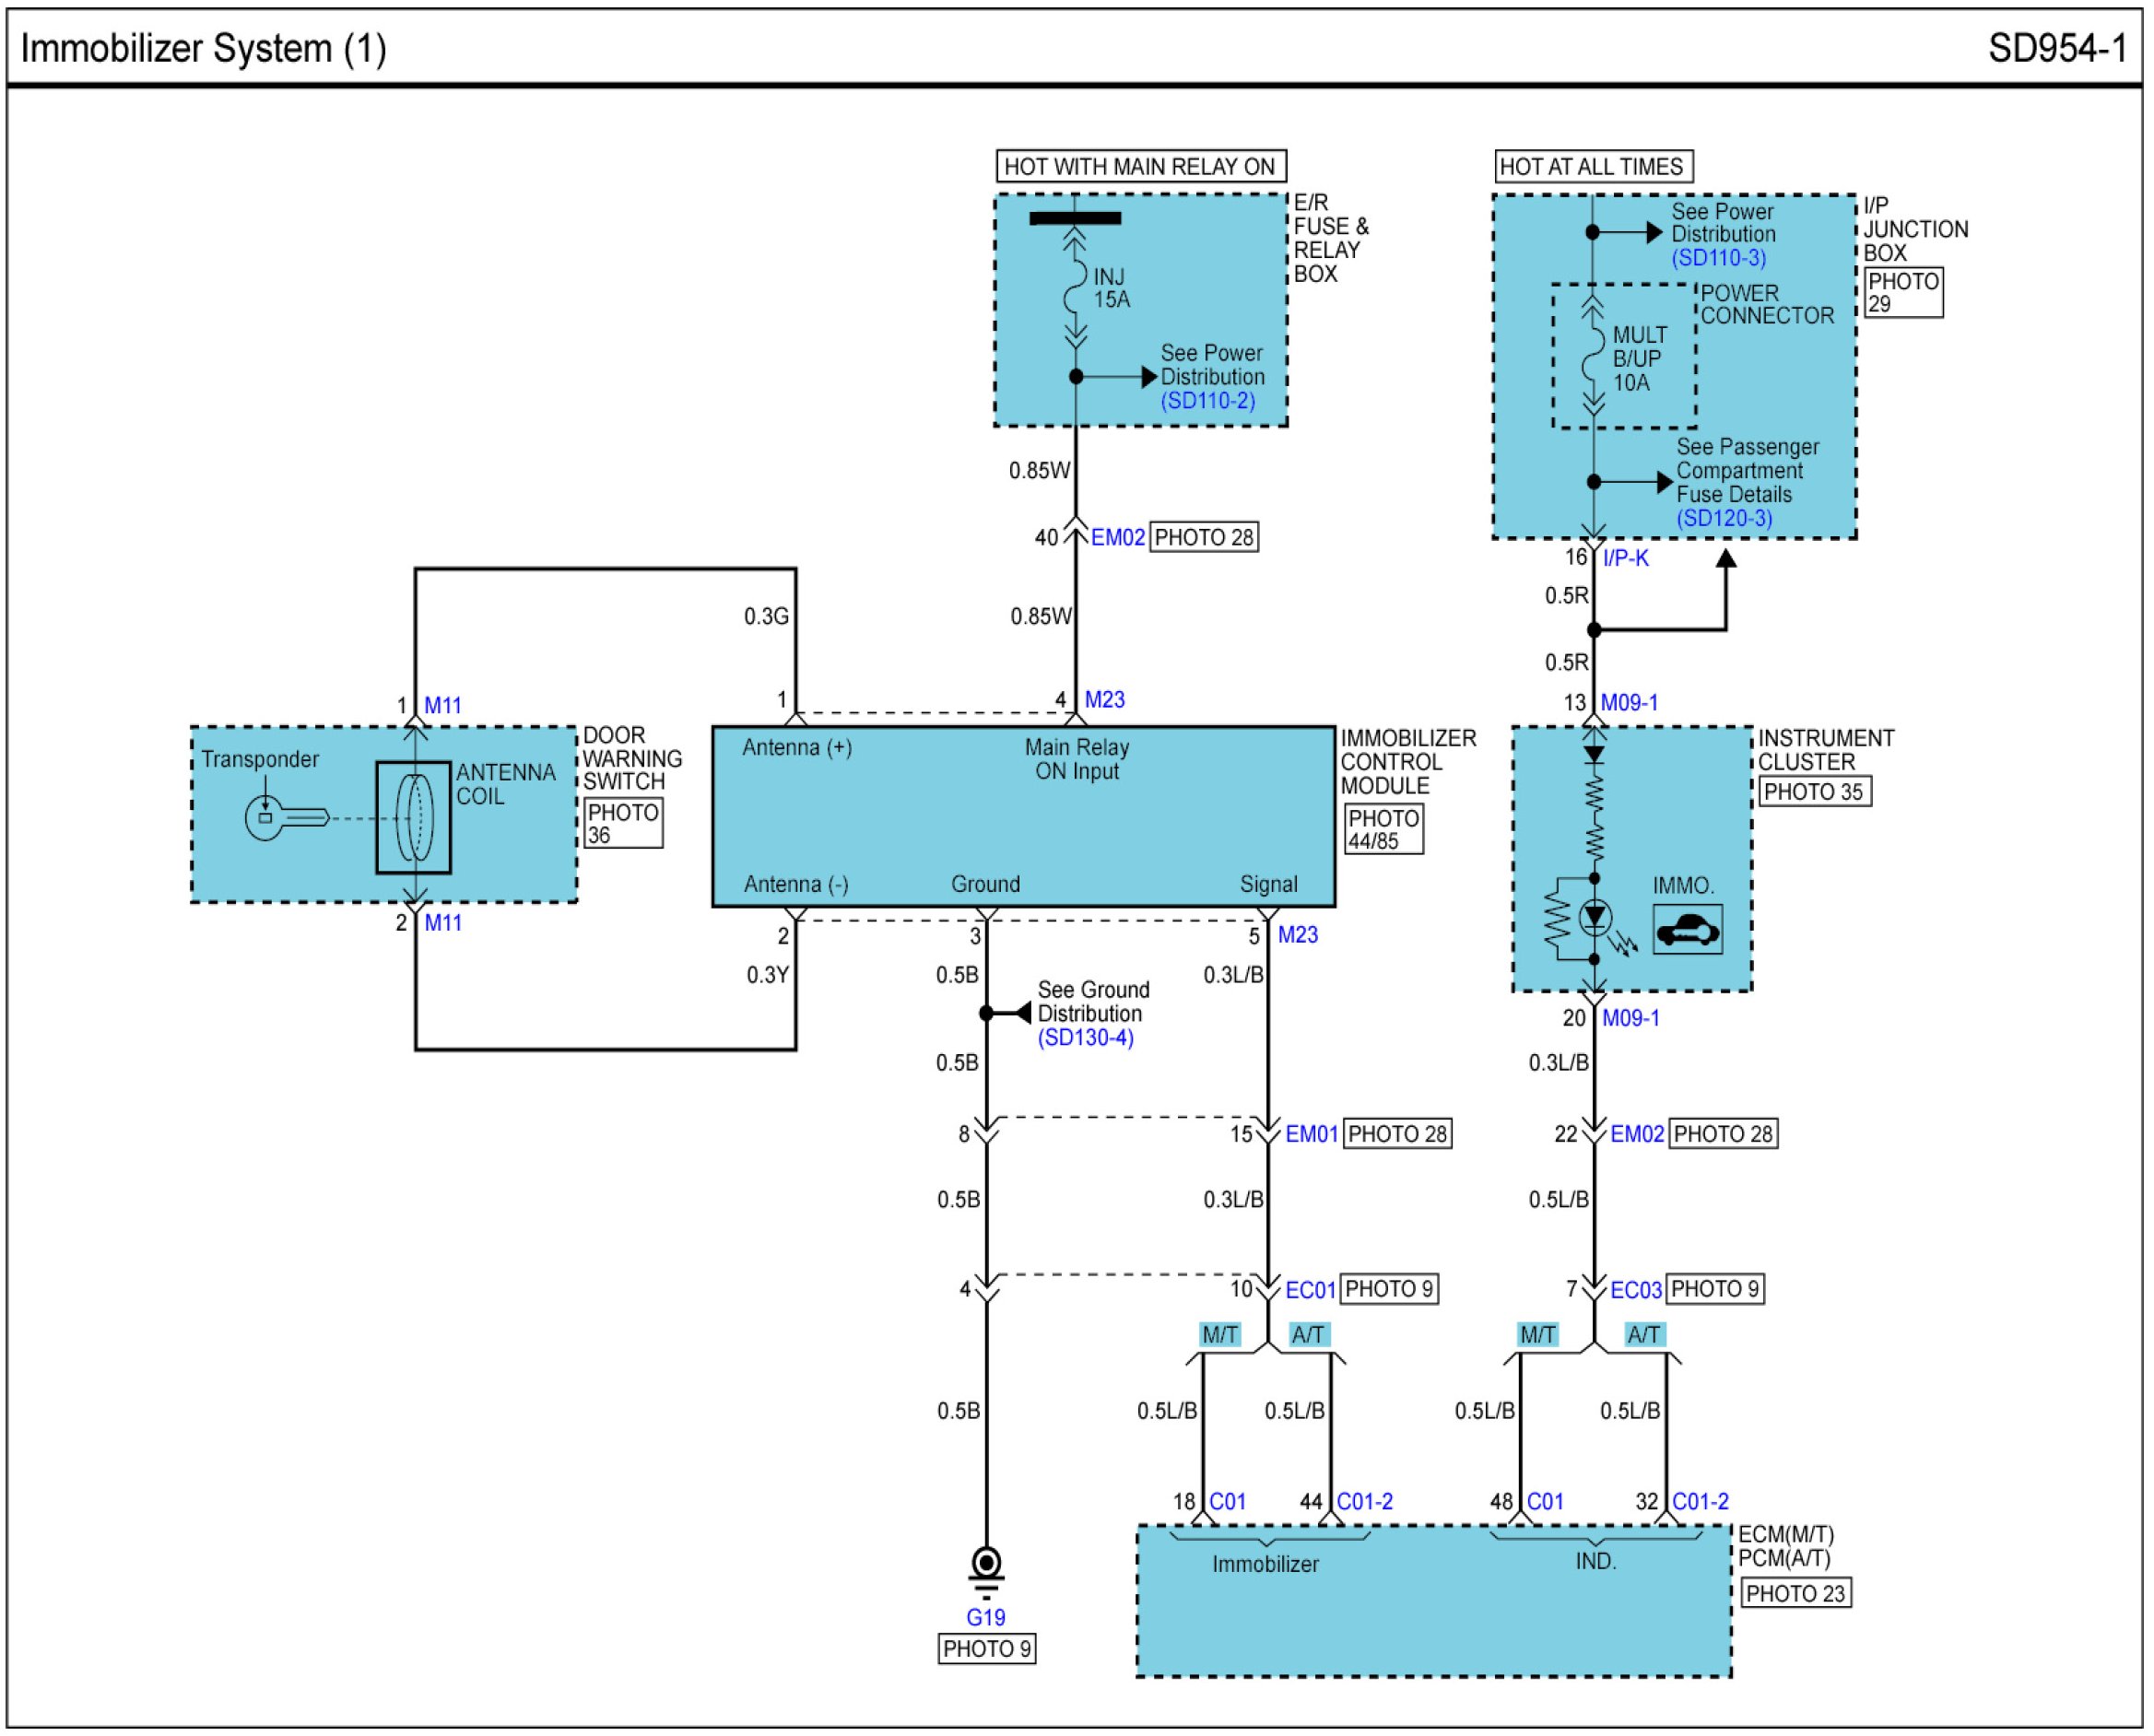Click the EM01 connector label
The image size is (2154, 1736).
pos(1311,1134)
